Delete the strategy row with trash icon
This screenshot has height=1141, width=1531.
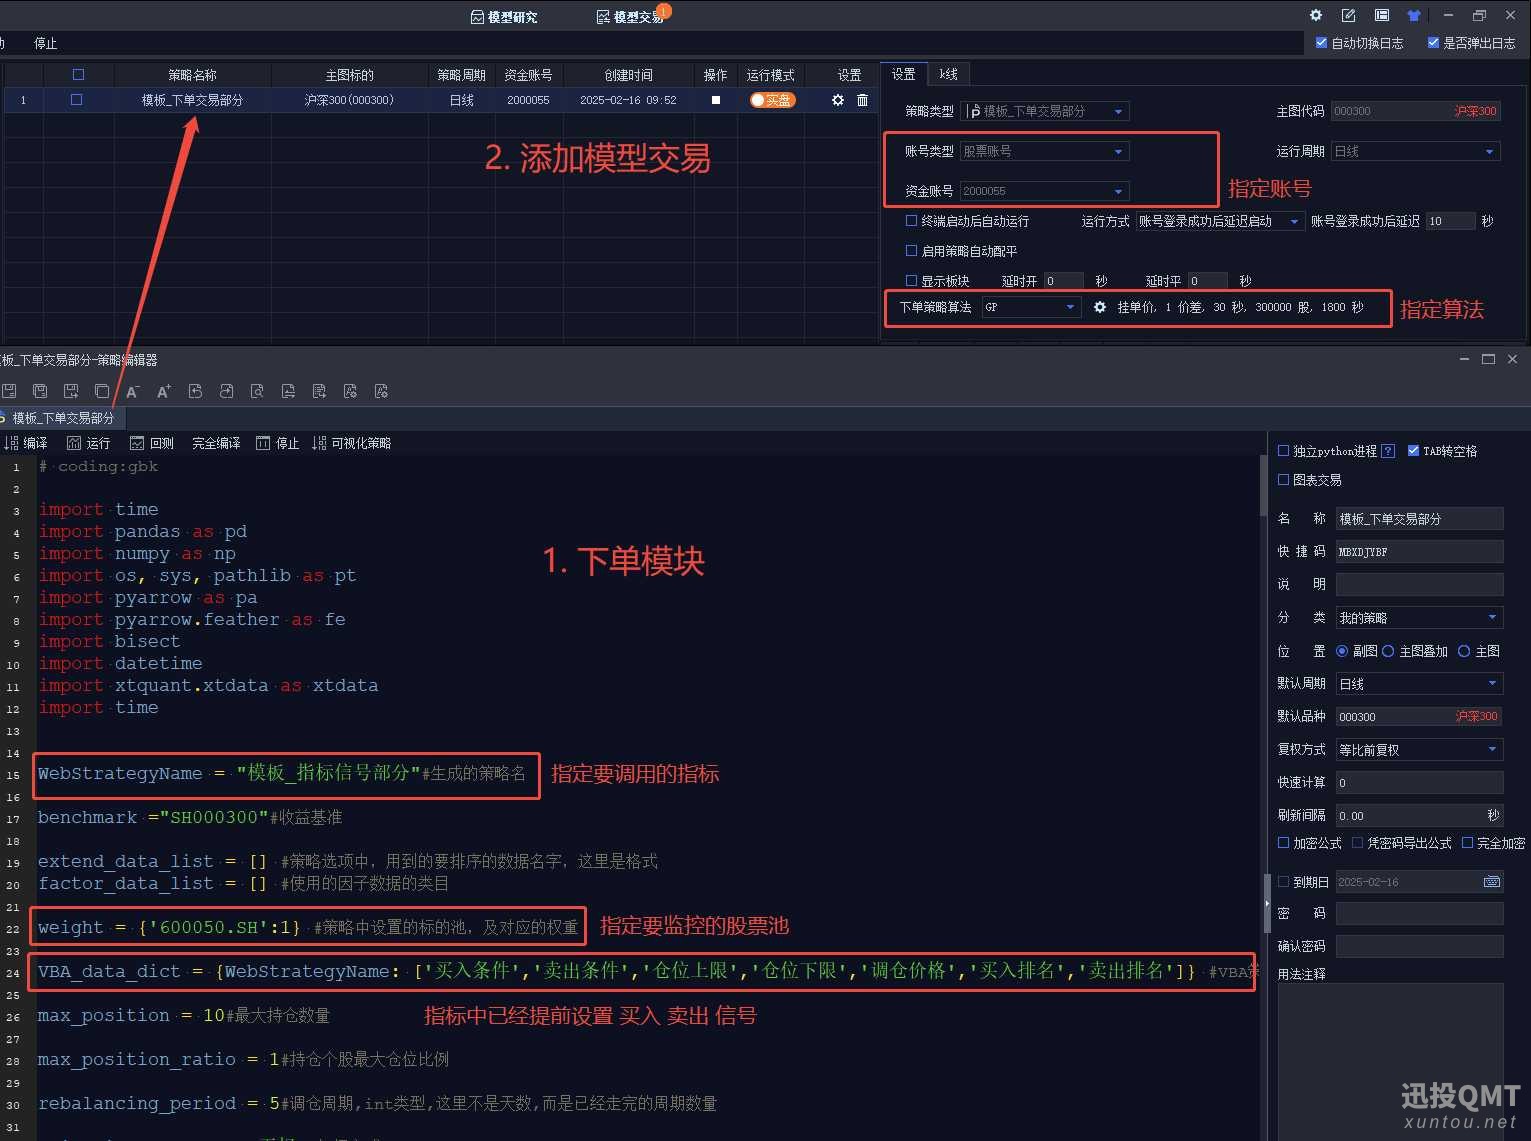[862, 100]
